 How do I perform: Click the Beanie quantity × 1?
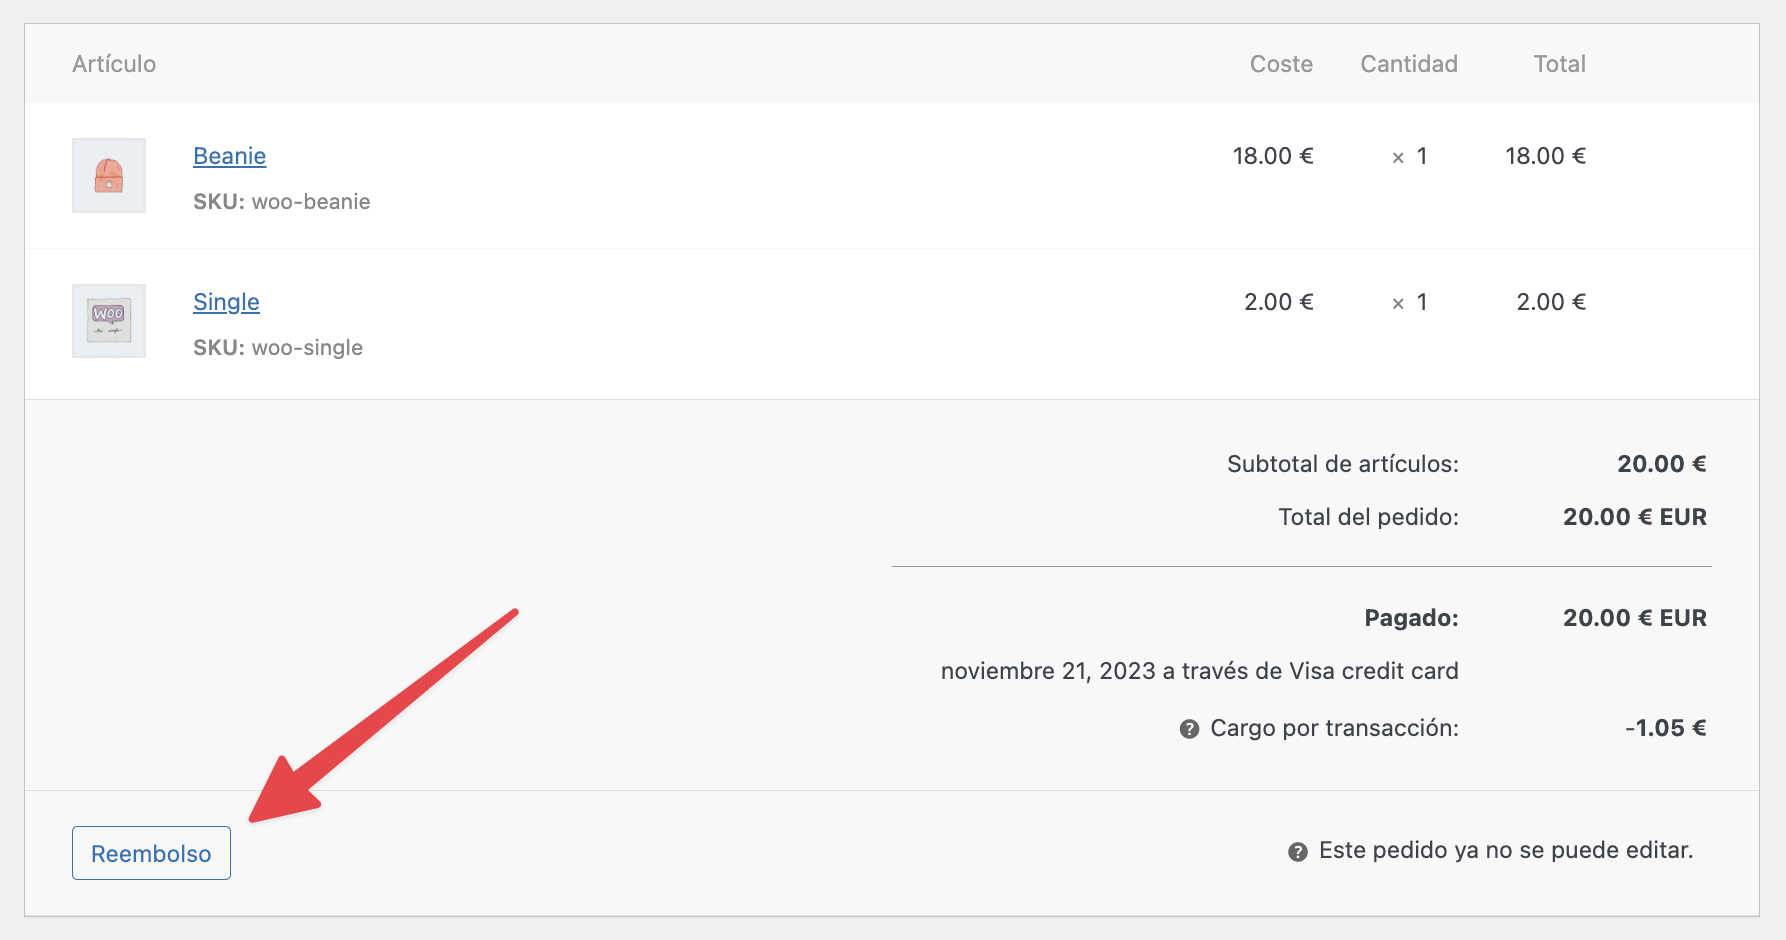click(1409, 157)
